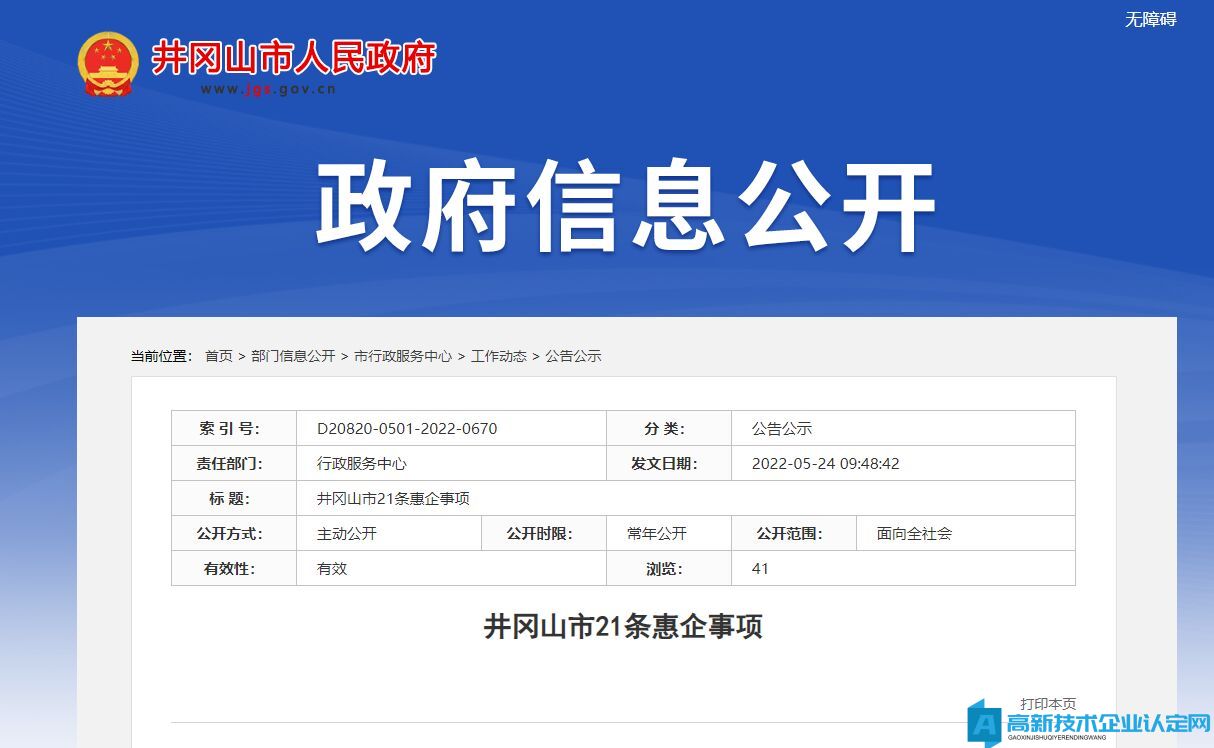
Task: Click the large article heading 井冈山市21条惠企事项
Action: (623, 627)
